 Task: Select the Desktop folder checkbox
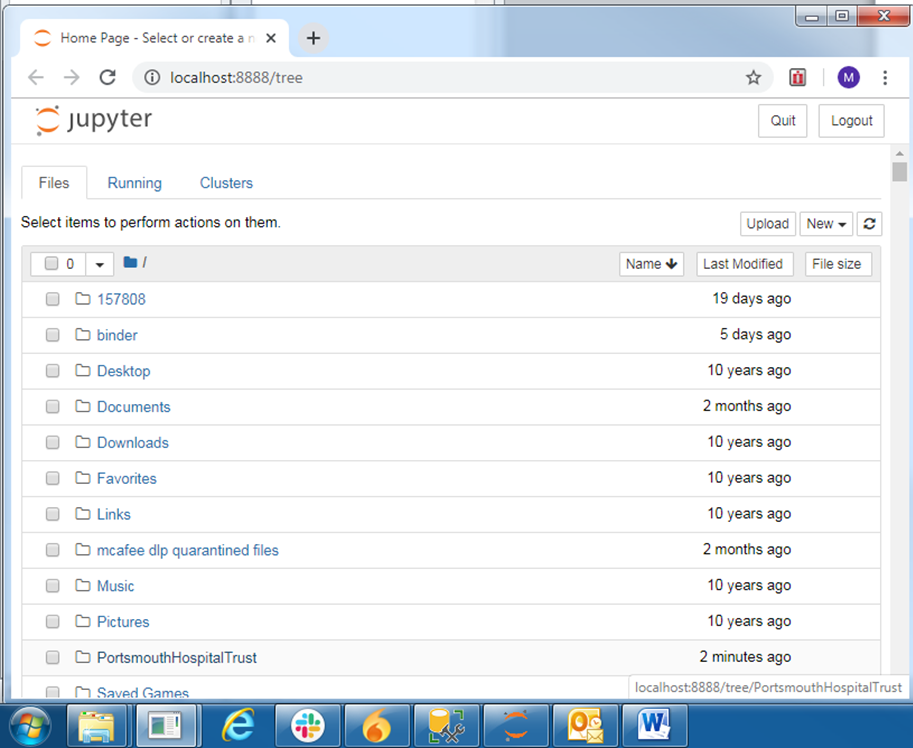click(x=52, y=371)
